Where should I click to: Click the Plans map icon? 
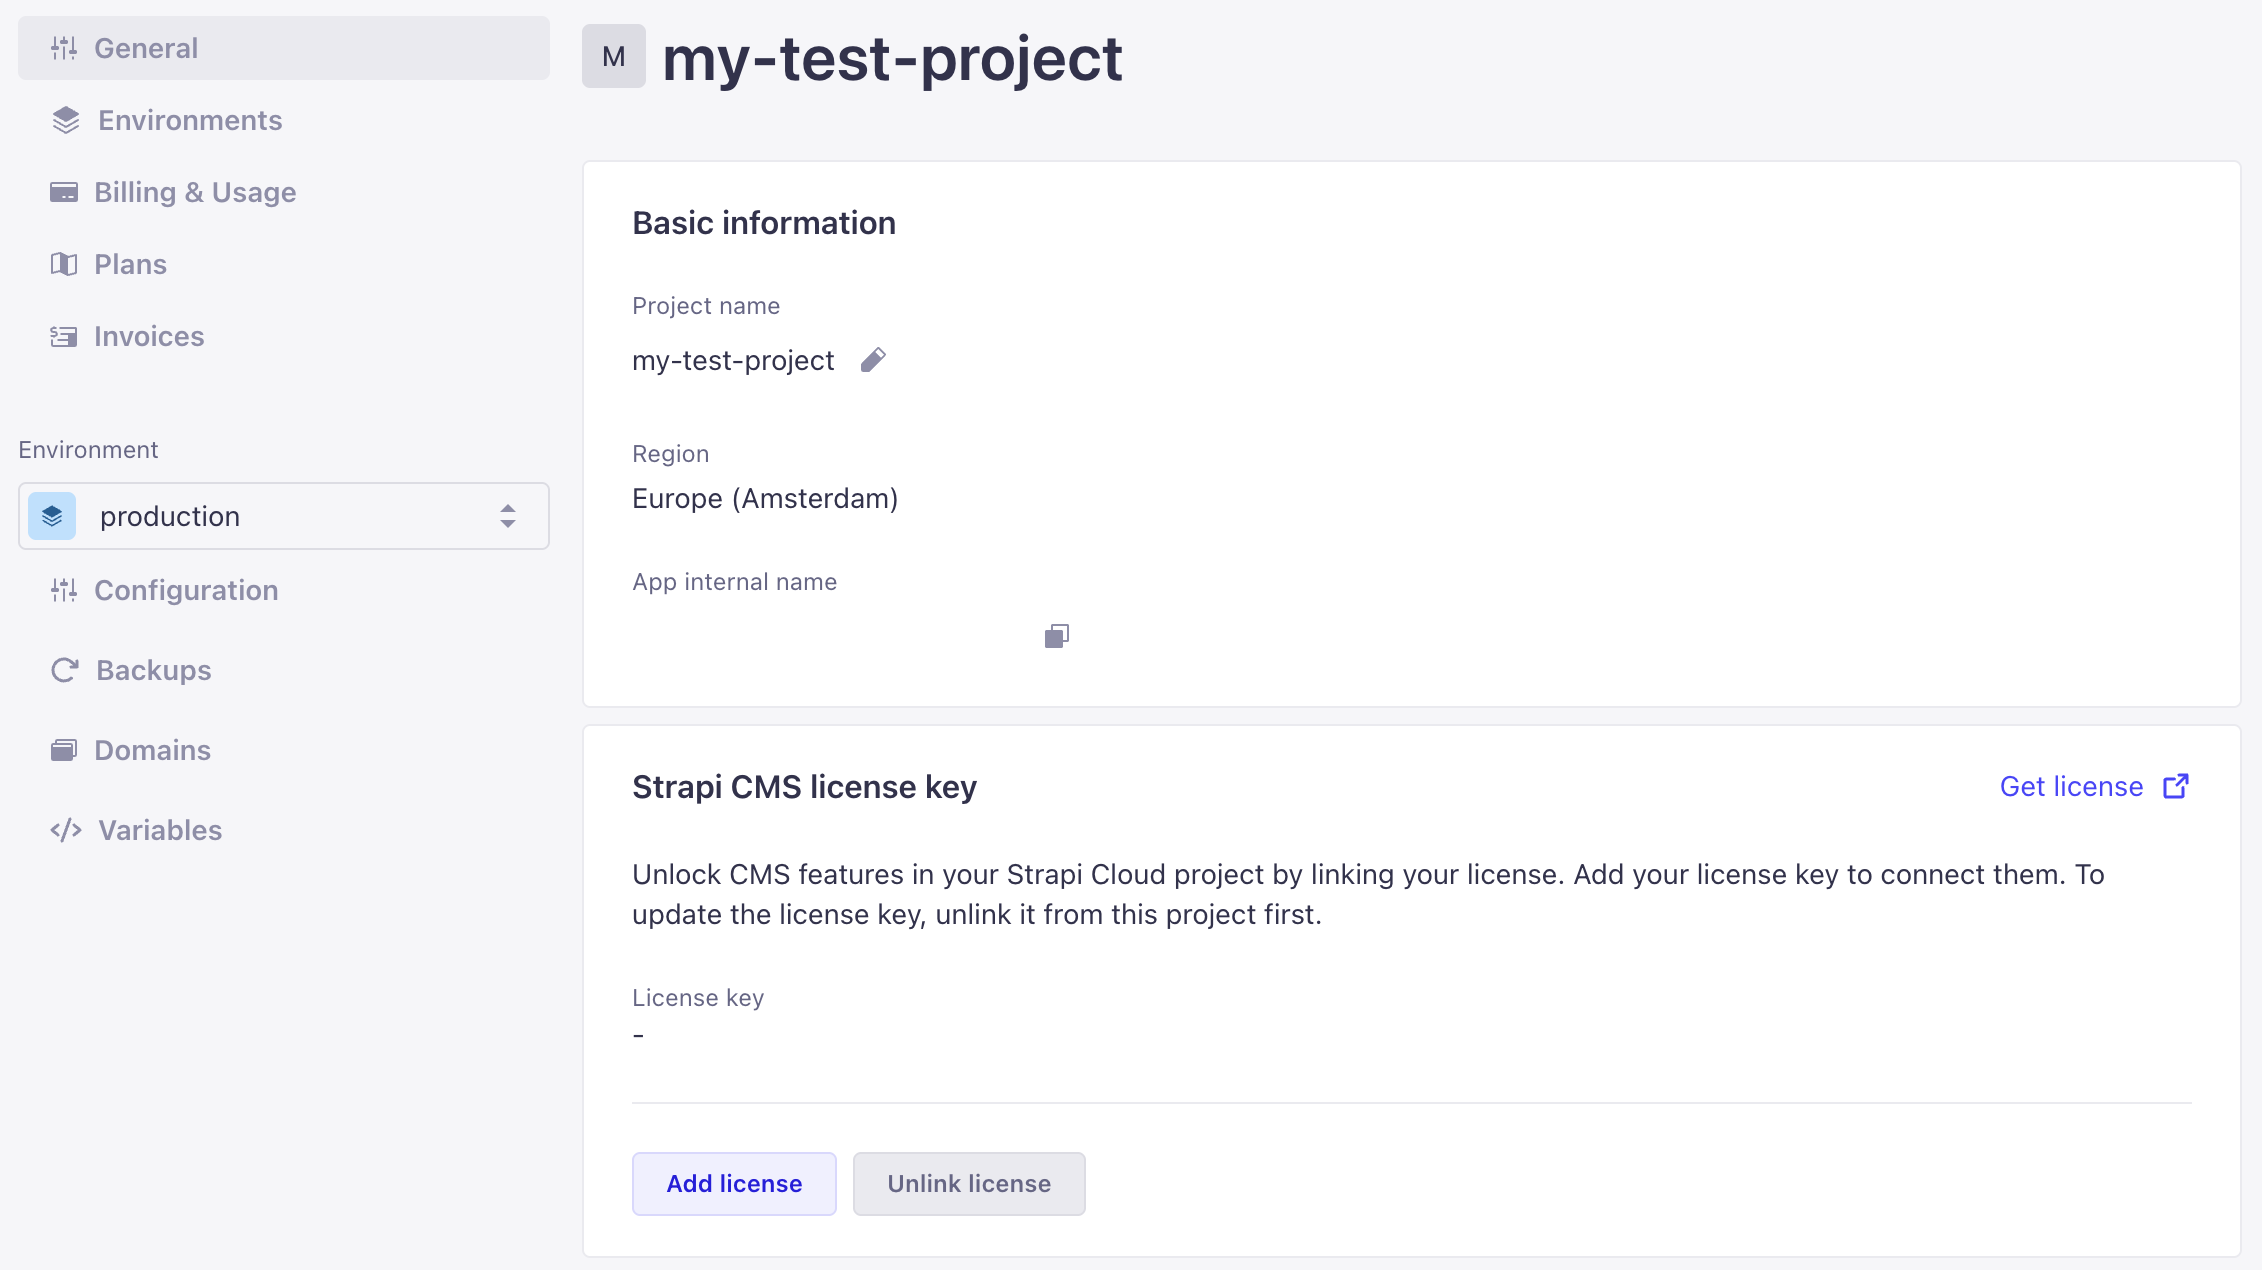coord(64,264)
